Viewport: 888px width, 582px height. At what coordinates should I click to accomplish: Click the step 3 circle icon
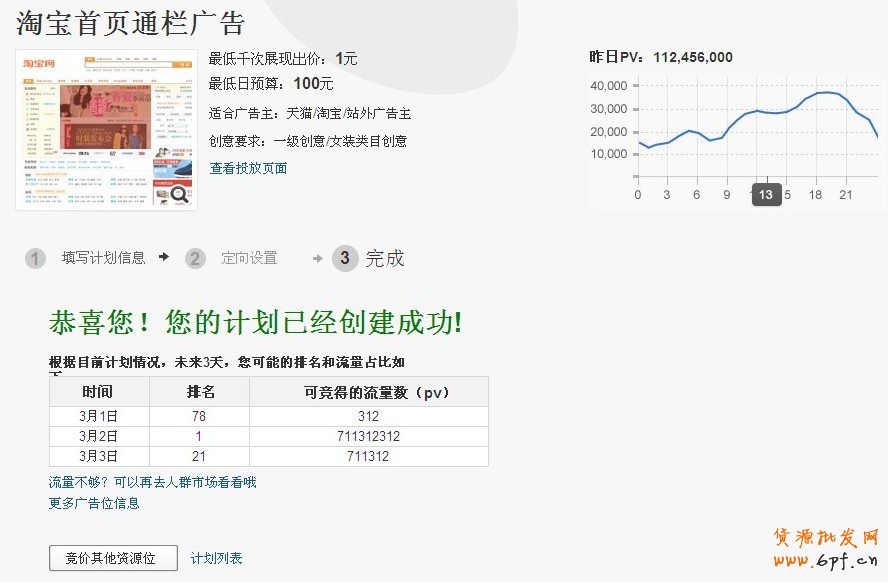click(x=344, y=259)
